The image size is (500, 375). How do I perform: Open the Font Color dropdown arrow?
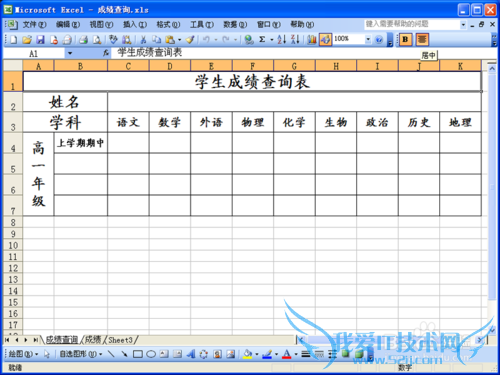point(296,354)
